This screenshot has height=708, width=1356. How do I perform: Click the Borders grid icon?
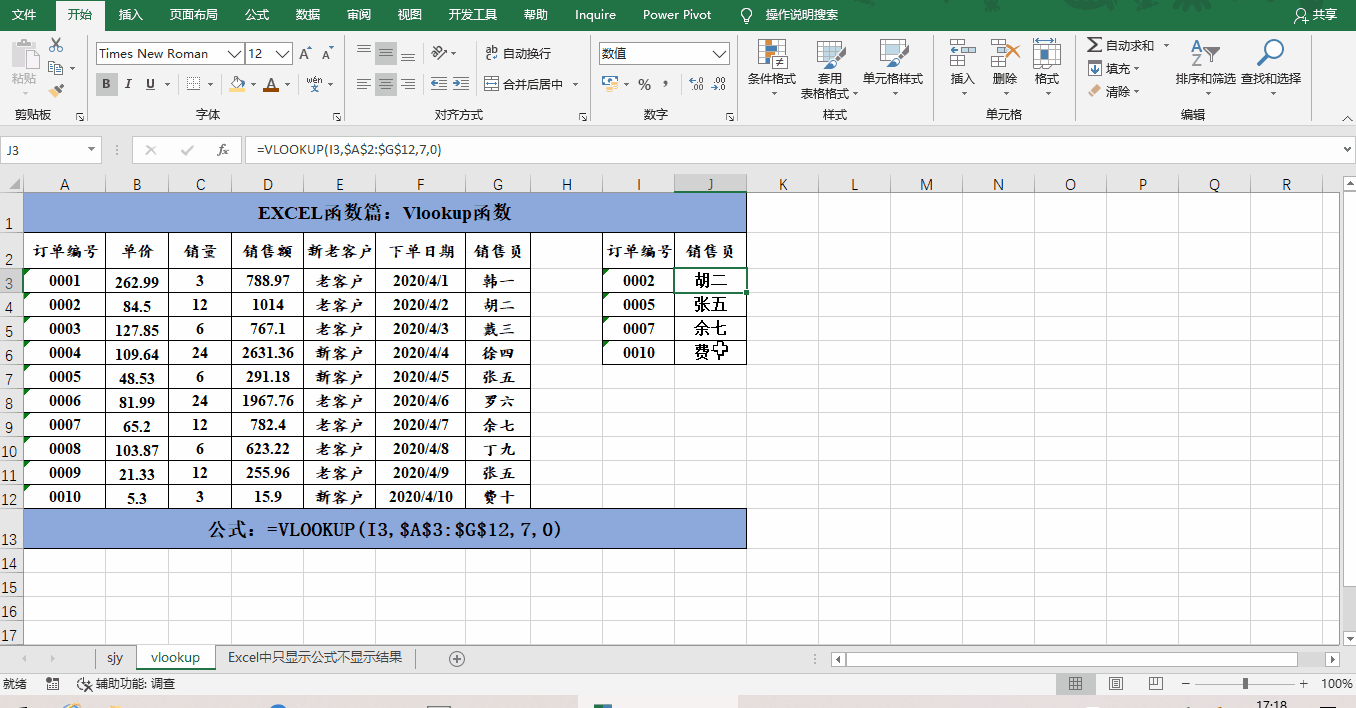194,84
